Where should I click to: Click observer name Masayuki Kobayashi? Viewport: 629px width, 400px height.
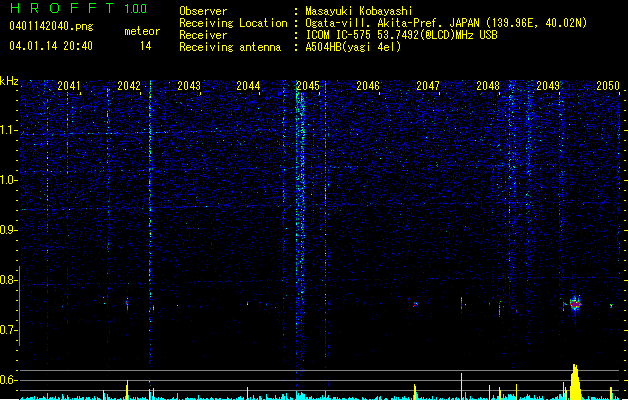click(x=359, y=11)
